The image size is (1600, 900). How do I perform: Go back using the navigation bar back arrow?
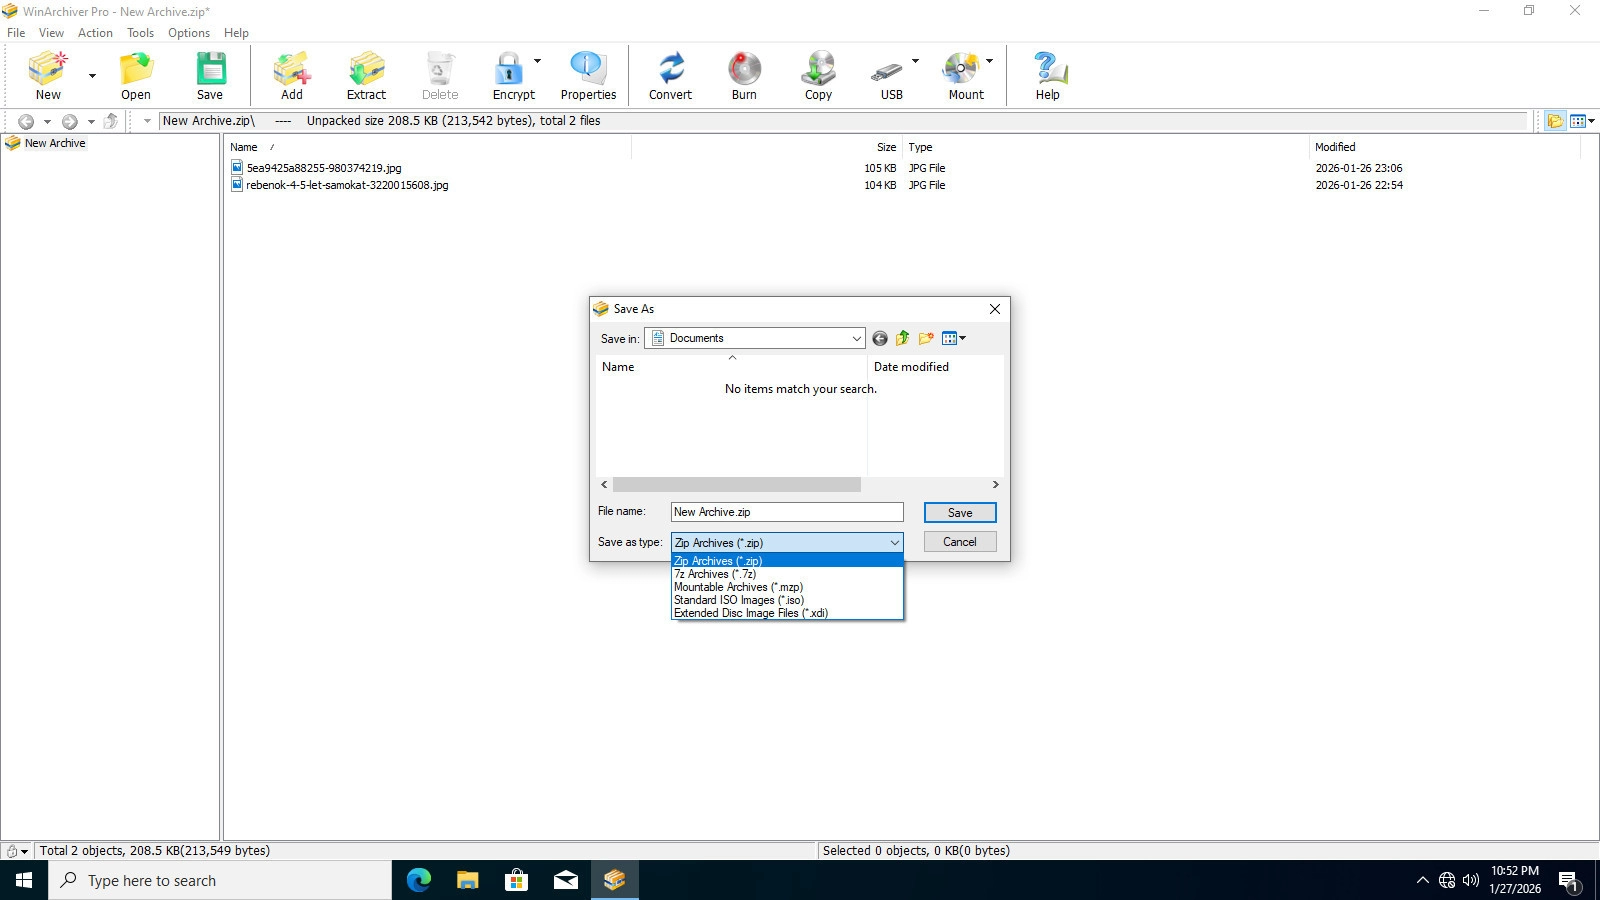26,121
